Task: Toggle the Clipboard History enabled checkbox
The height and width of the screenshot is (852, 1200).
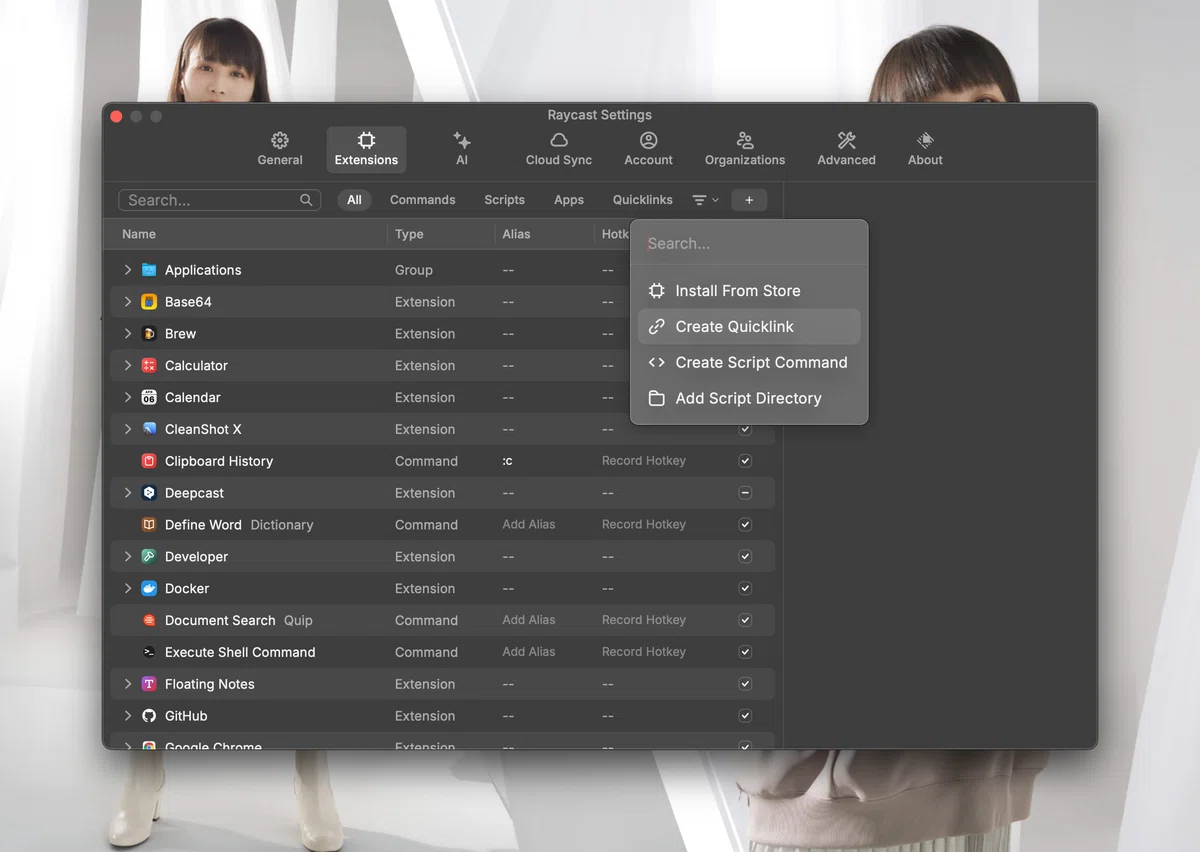Action: click(745, 461)
